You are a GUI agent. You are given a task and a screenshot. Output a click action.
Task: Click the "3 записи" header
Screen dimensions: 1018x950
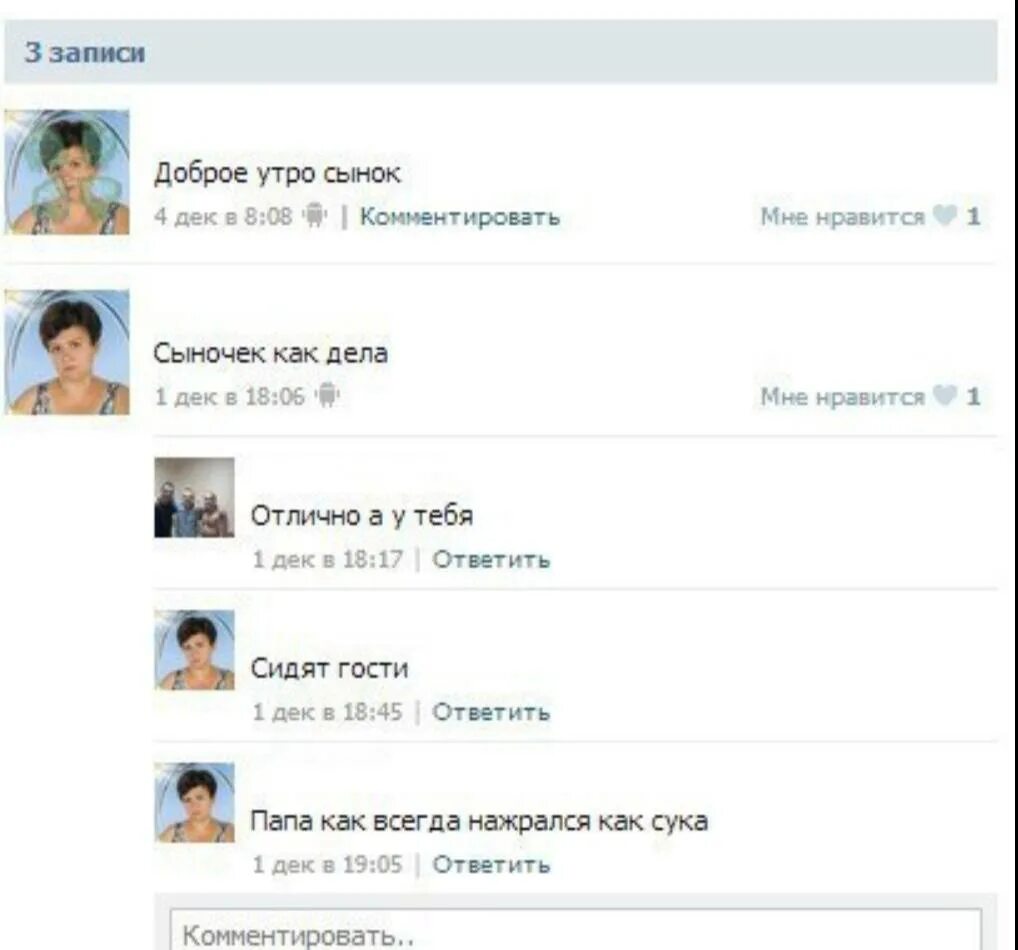click(x=84, y=52)
